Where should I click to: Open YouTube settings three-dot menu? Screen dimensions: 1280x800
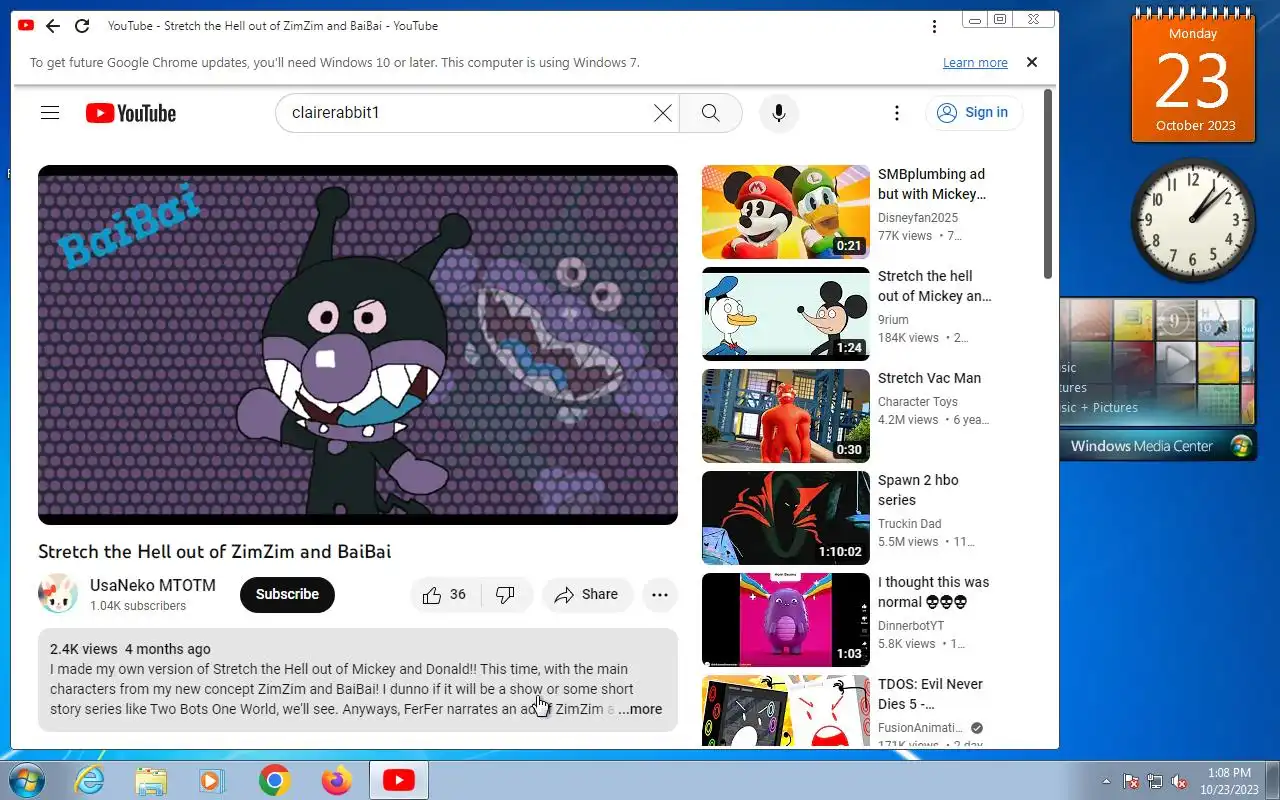(897, 113)
